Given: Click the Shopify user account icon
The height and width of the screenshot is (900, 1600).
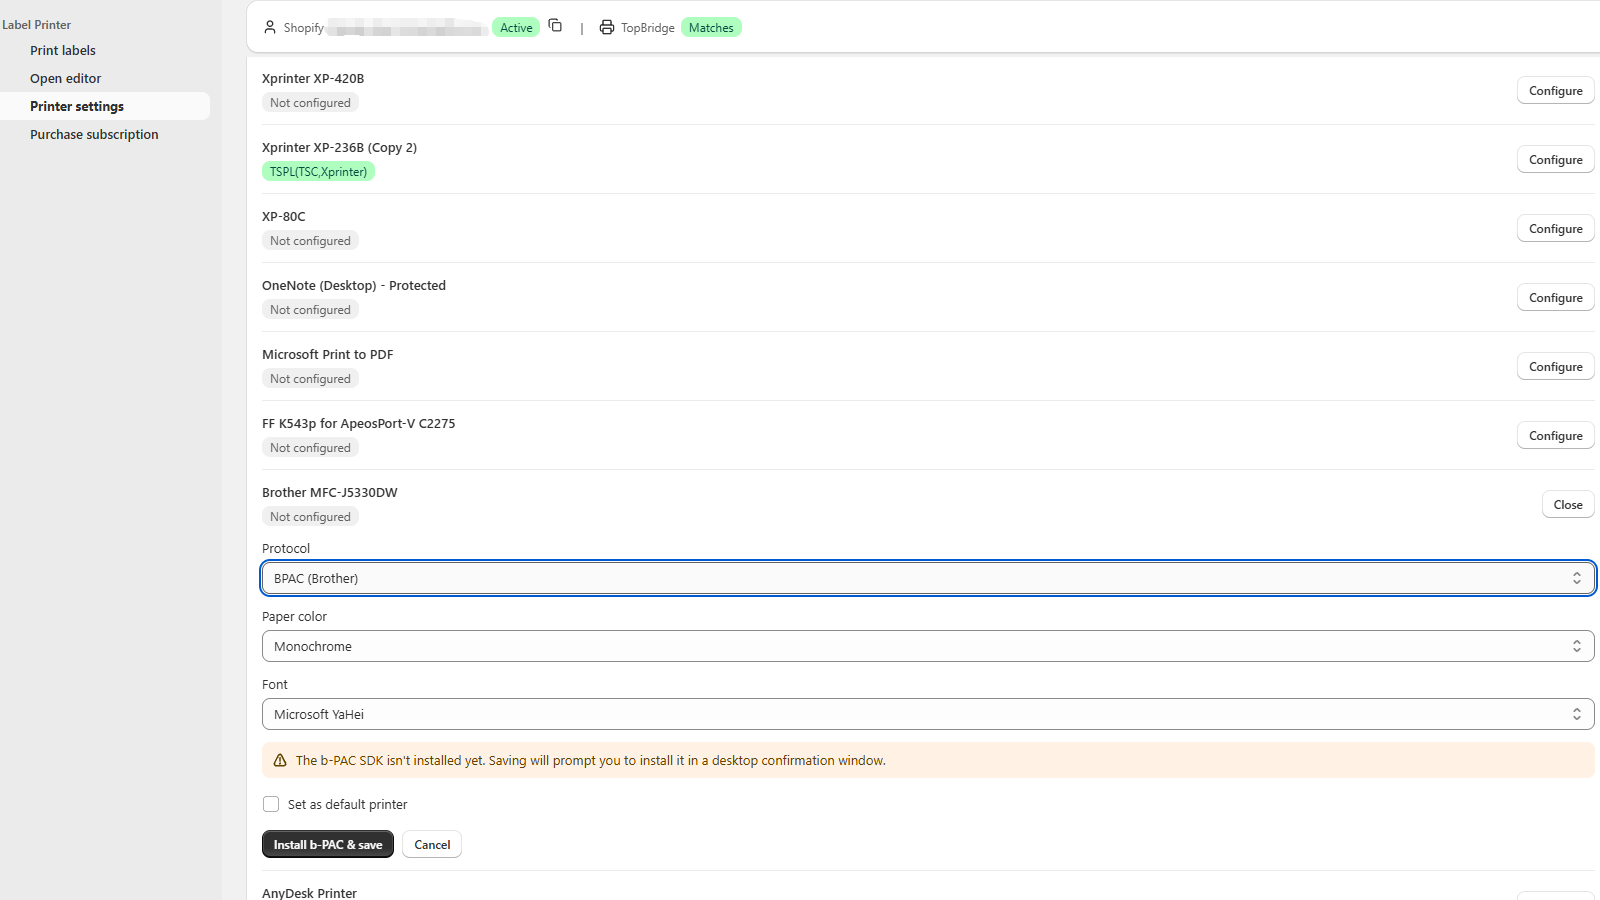Looking at the screenshot, I should (x=270, y=27).
